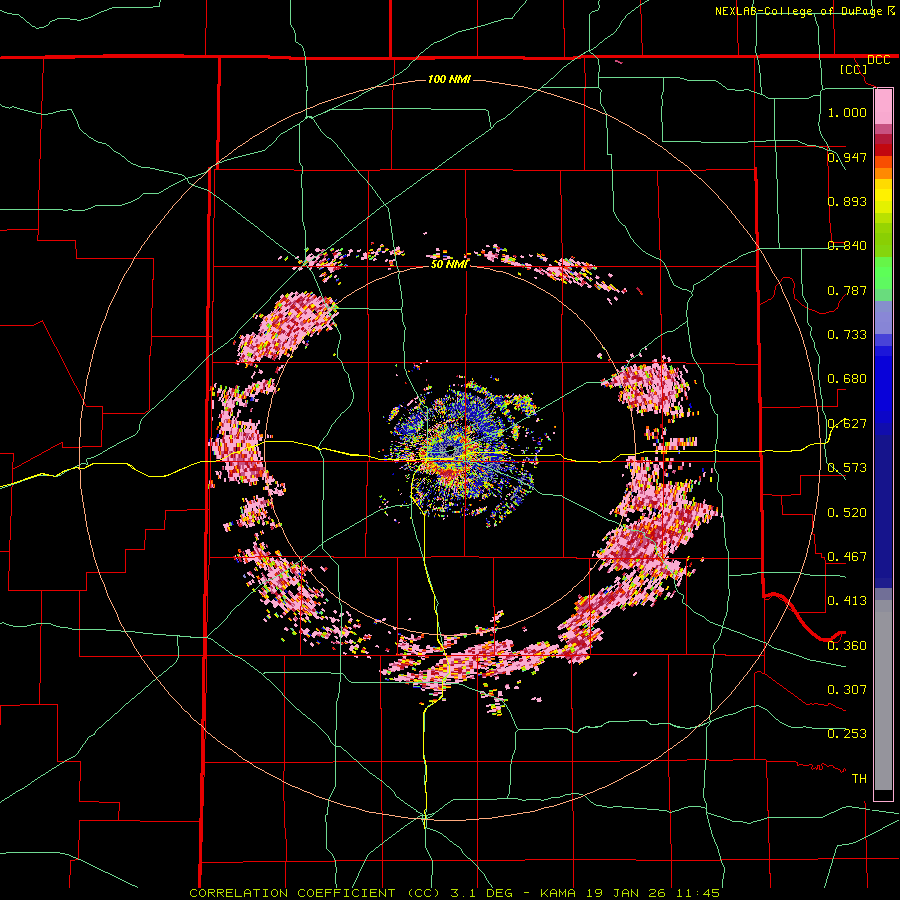
Task: Click the NEXLAB-College of DuPage label
Action: [798, 11]
